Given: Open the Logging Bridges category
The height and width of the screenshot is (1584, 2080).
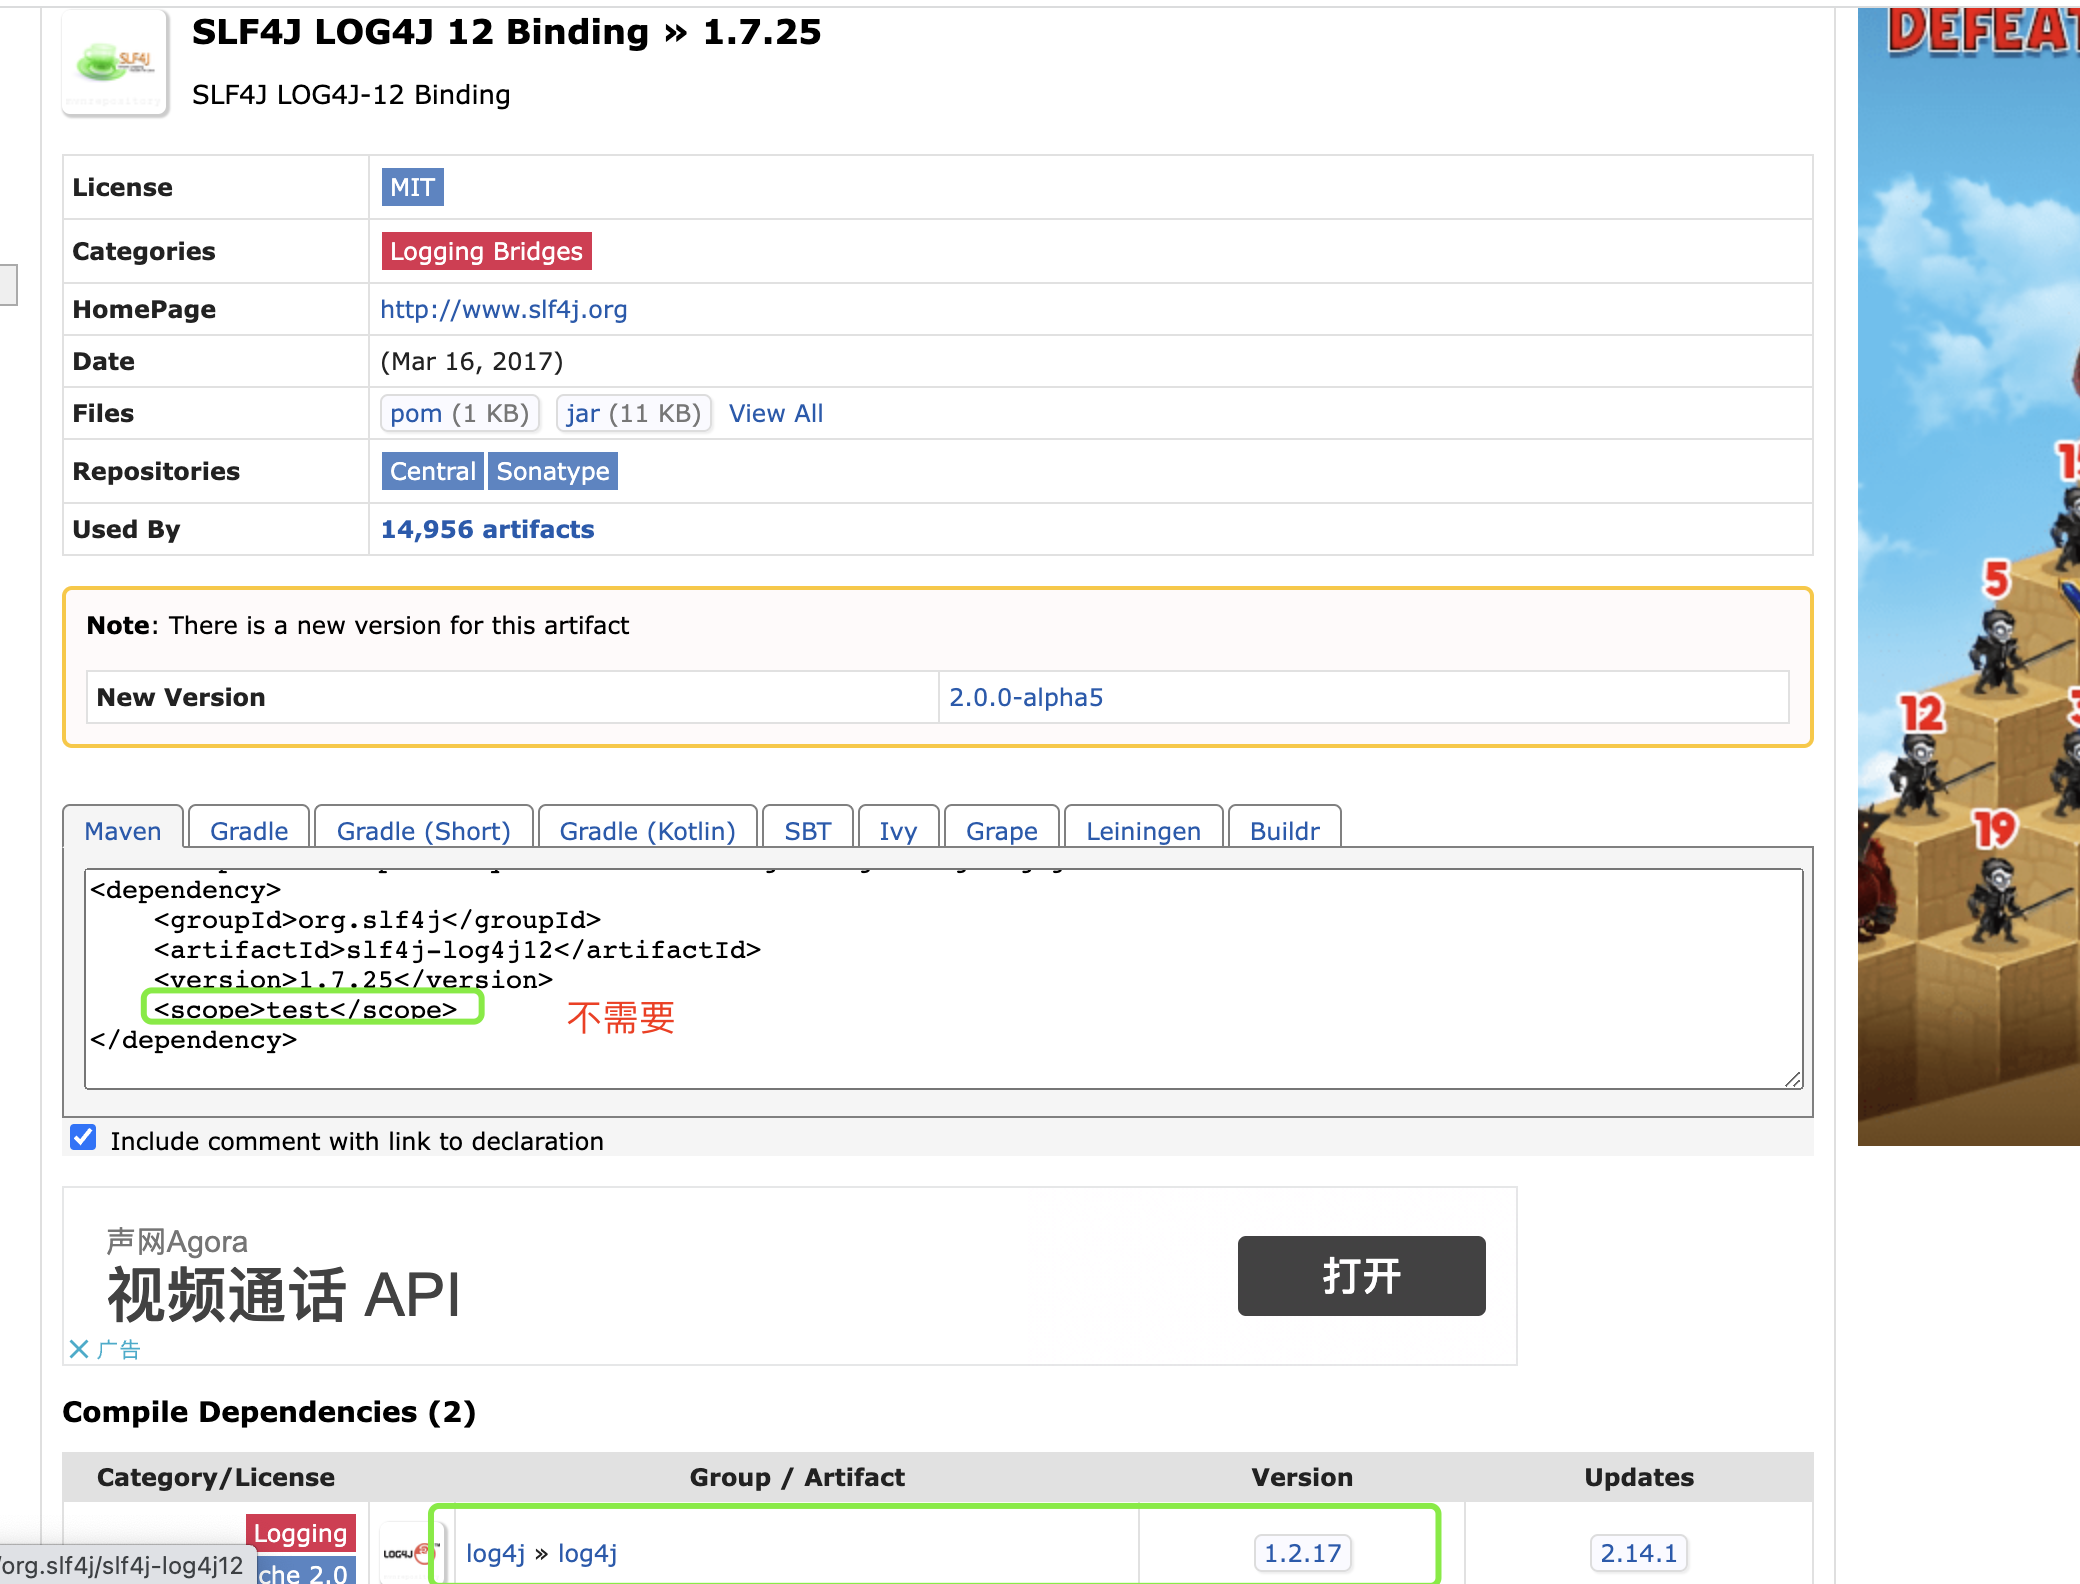Looking at the screenshot, I should pyautogui.click(x=486, y=251).
